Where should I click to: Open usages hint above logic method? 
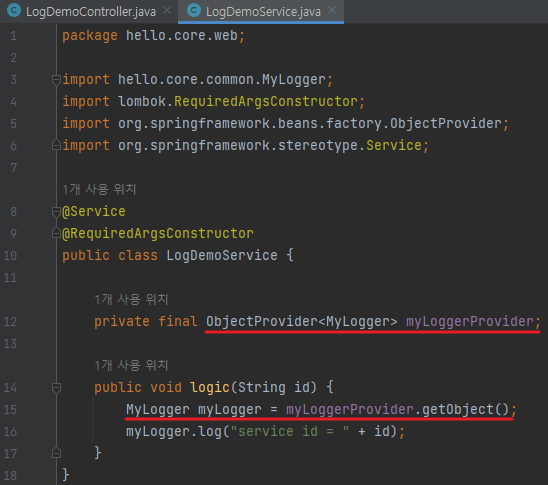[131, 365]
